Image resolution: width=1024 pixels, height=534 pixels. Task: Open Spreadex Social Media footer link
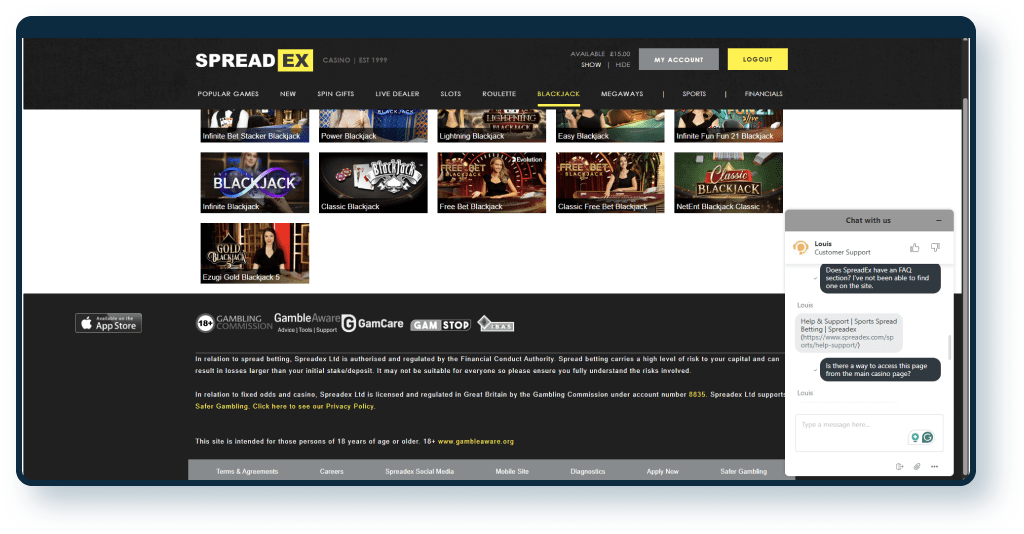point(419,471)
